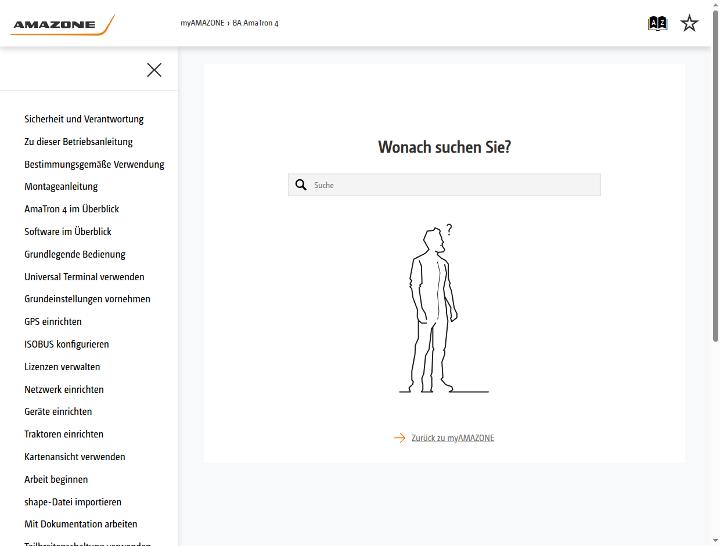The image size is (720, 546).
Task: Open Universal Terminal verwenden
Action: 84,276
